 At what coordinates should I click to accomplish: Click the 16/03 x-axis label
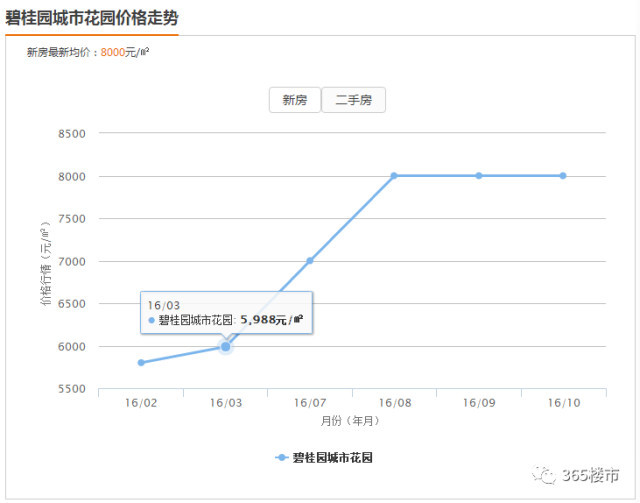pos(226,403)
